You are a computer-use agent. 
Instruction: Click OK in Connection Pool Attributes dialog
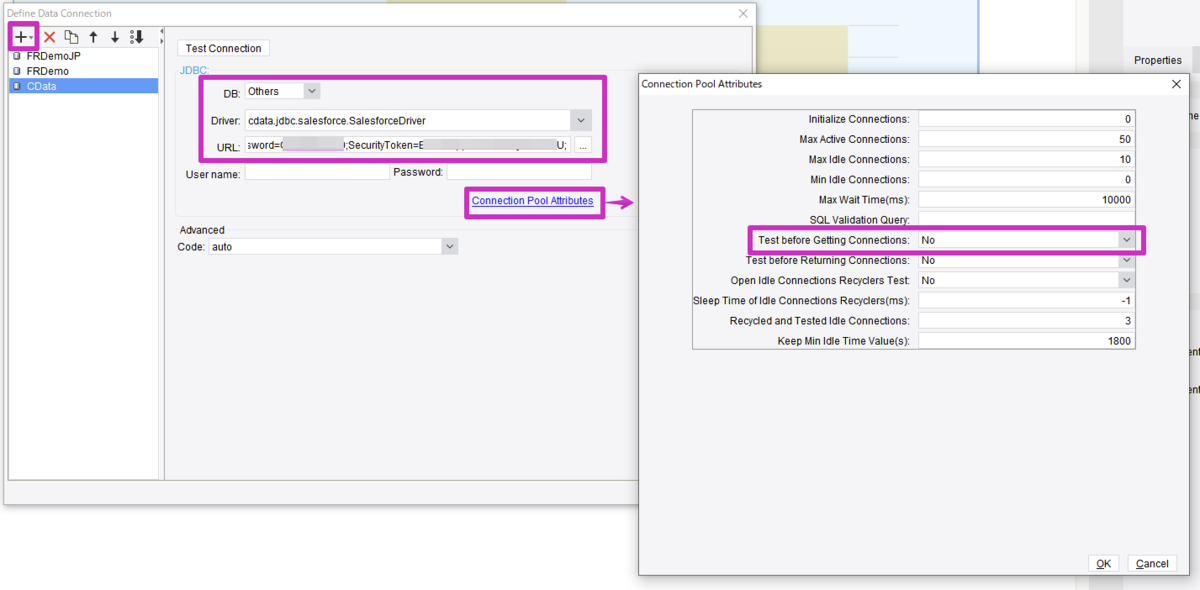1103,563
